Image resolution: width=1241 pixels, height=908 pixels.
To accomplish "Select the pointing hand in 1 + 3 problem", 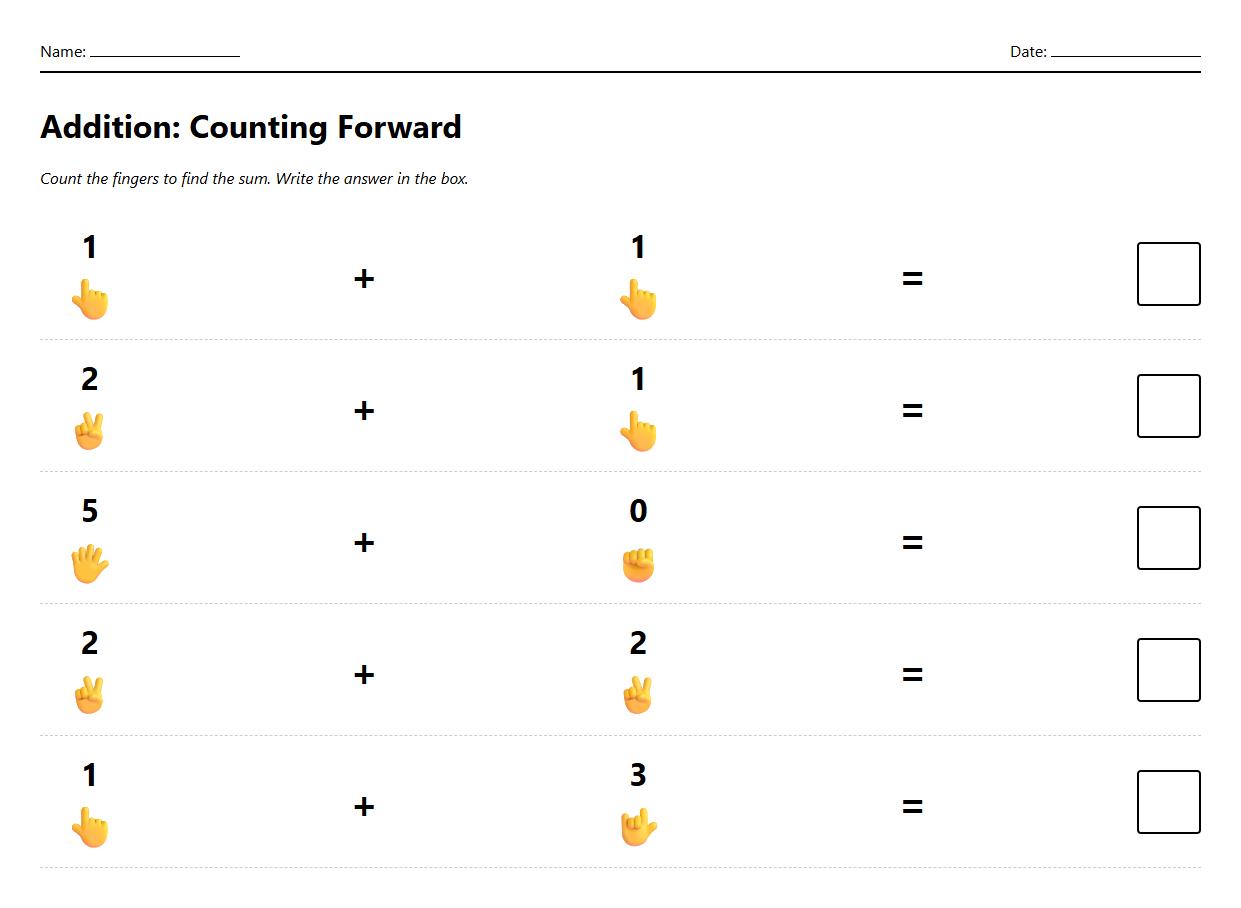I will click(x=90, y=828).
